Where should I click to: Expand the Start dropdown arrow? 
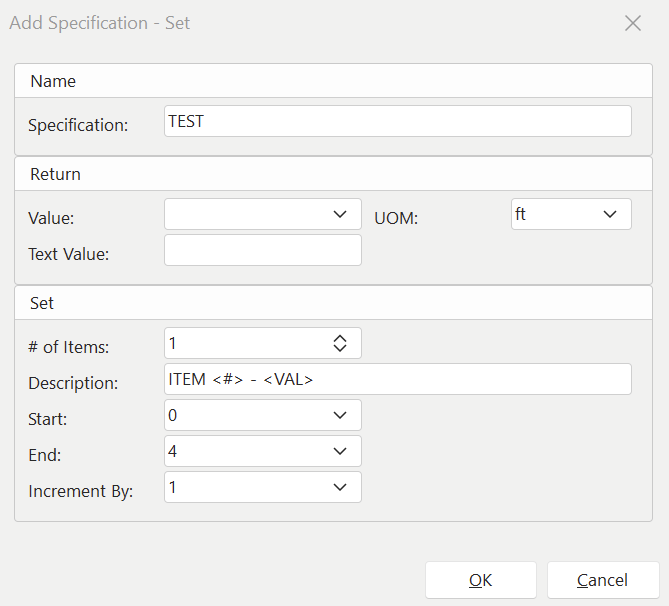click(x=339, y=415)
